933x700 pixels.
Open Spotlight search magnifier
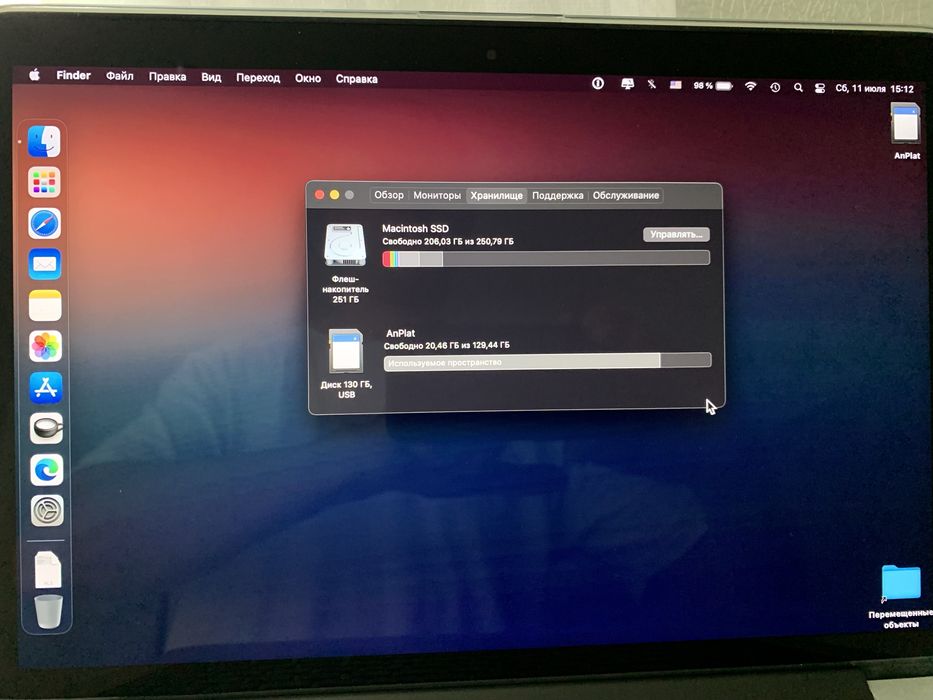coord(798,88)
